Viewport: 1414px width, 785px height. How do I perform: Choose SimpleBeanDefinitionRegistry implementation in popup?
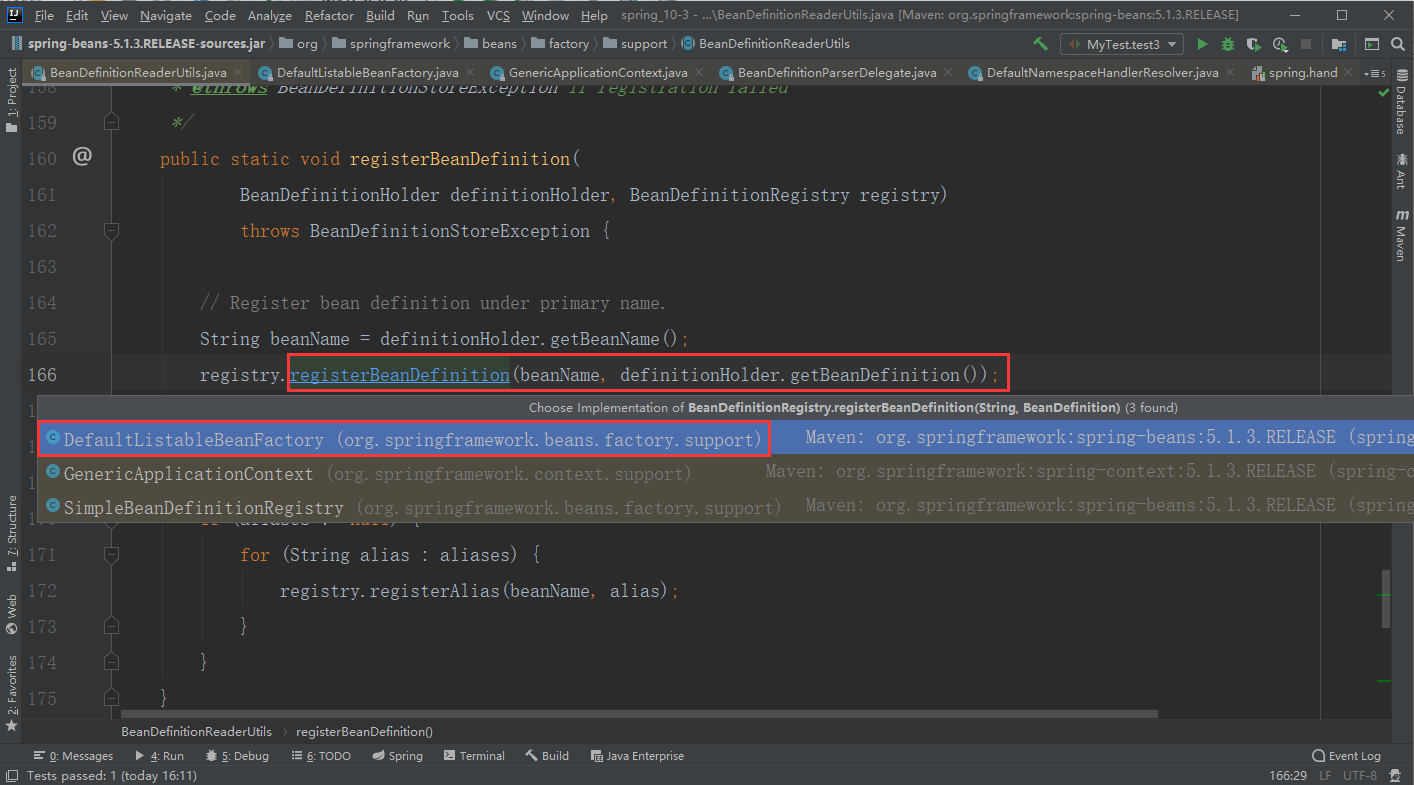(725, 507)
